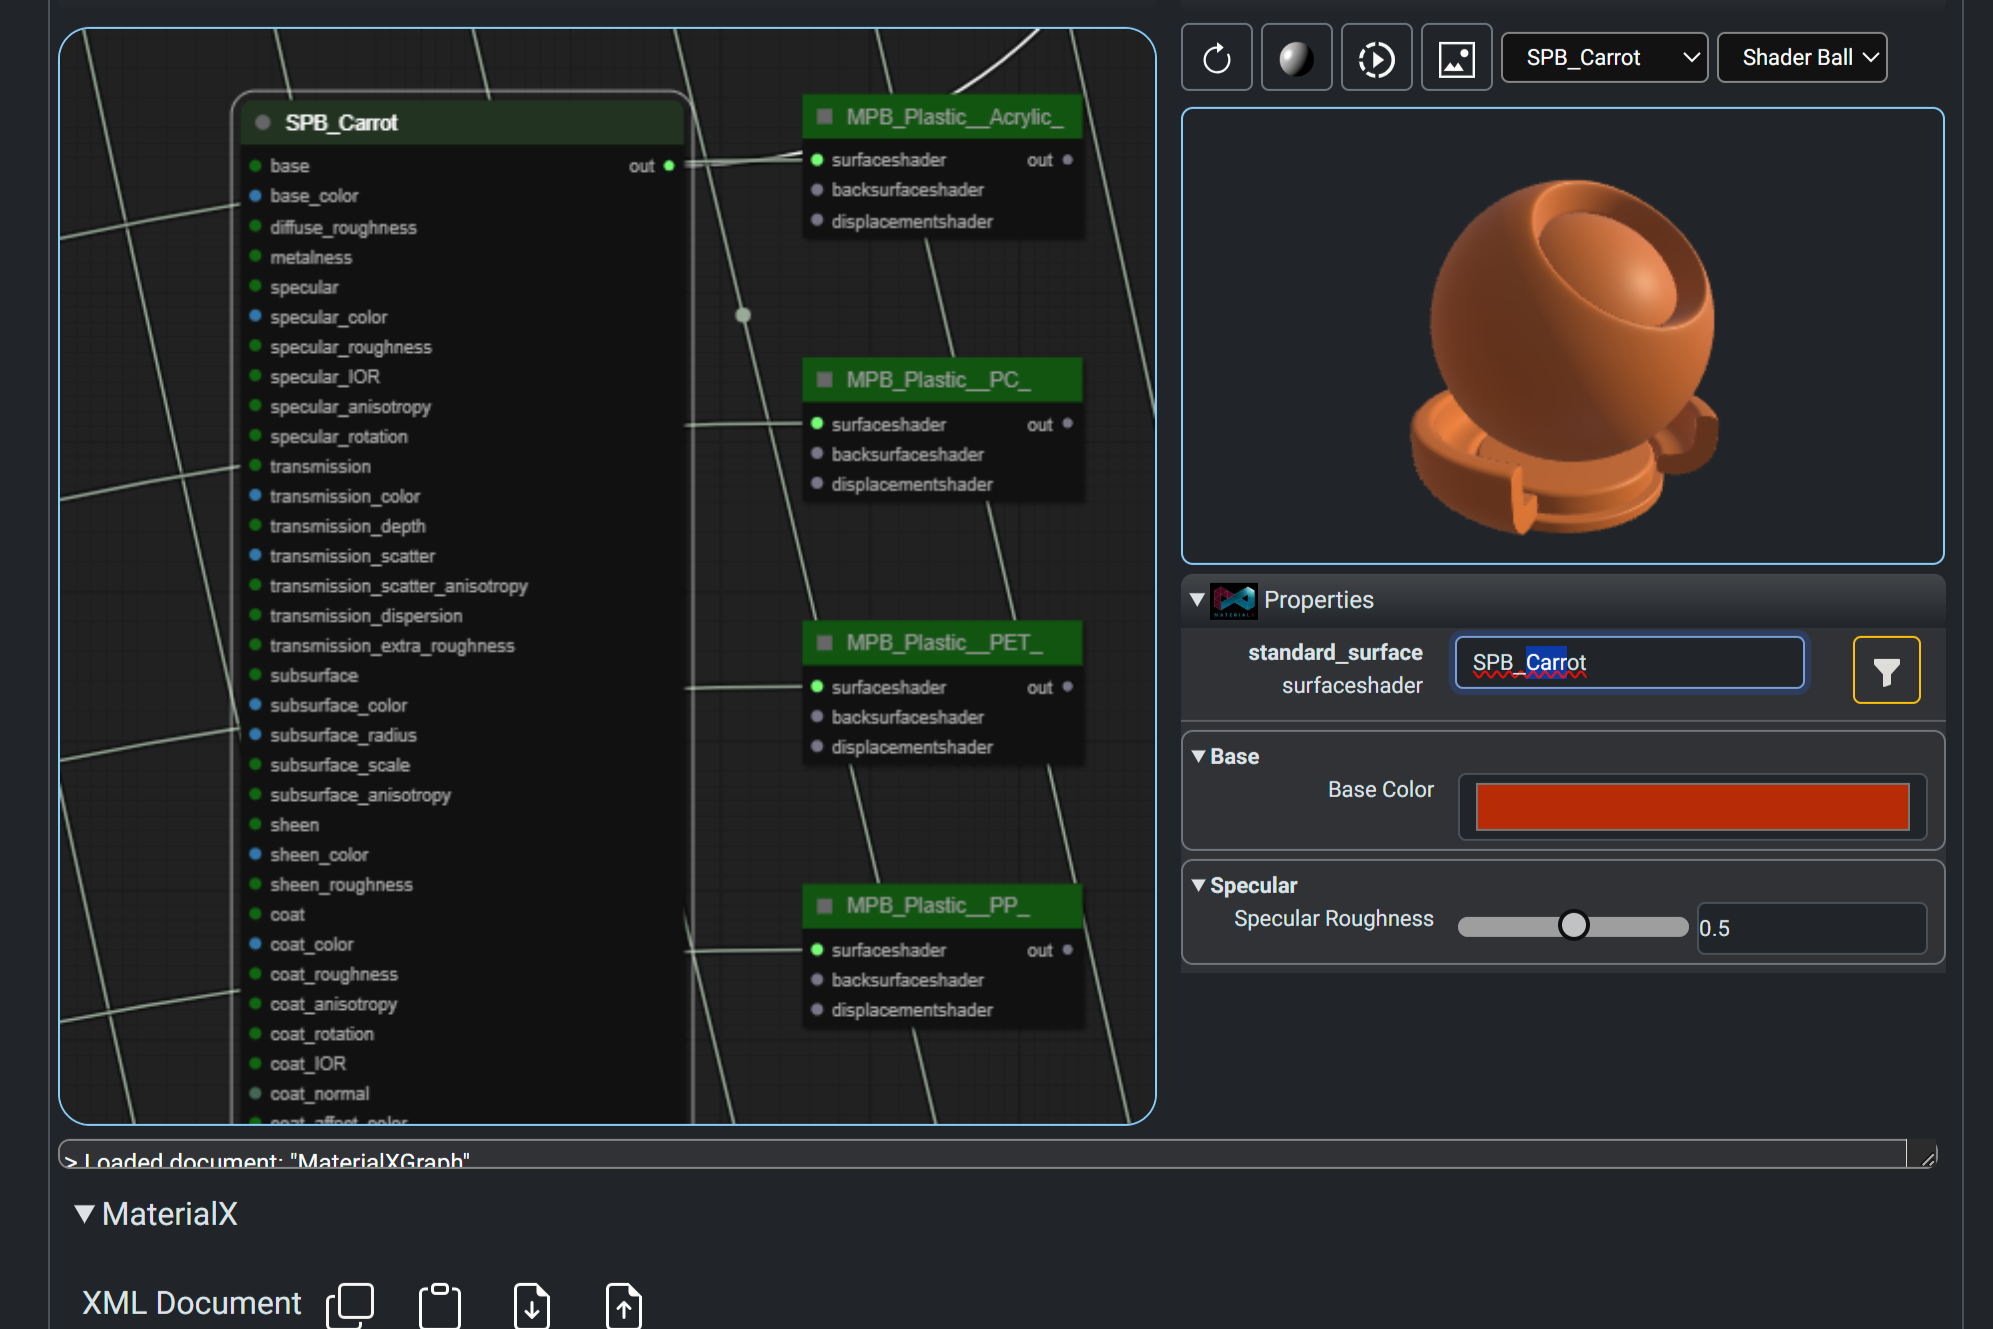Select the MPB_Plastic__PET_ node header
The width and height of the screenshot is (1993, 1329).
click(944, 643)
